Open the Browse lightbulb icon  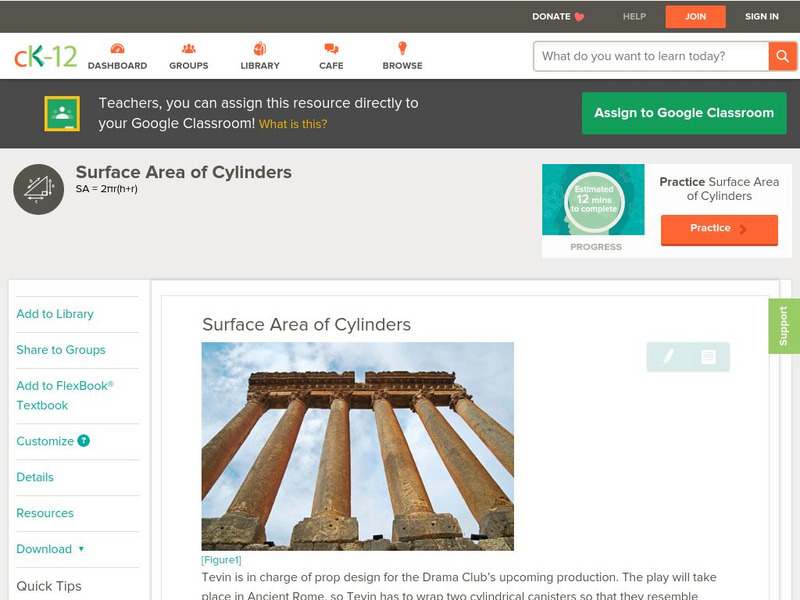tap(402, 48)
